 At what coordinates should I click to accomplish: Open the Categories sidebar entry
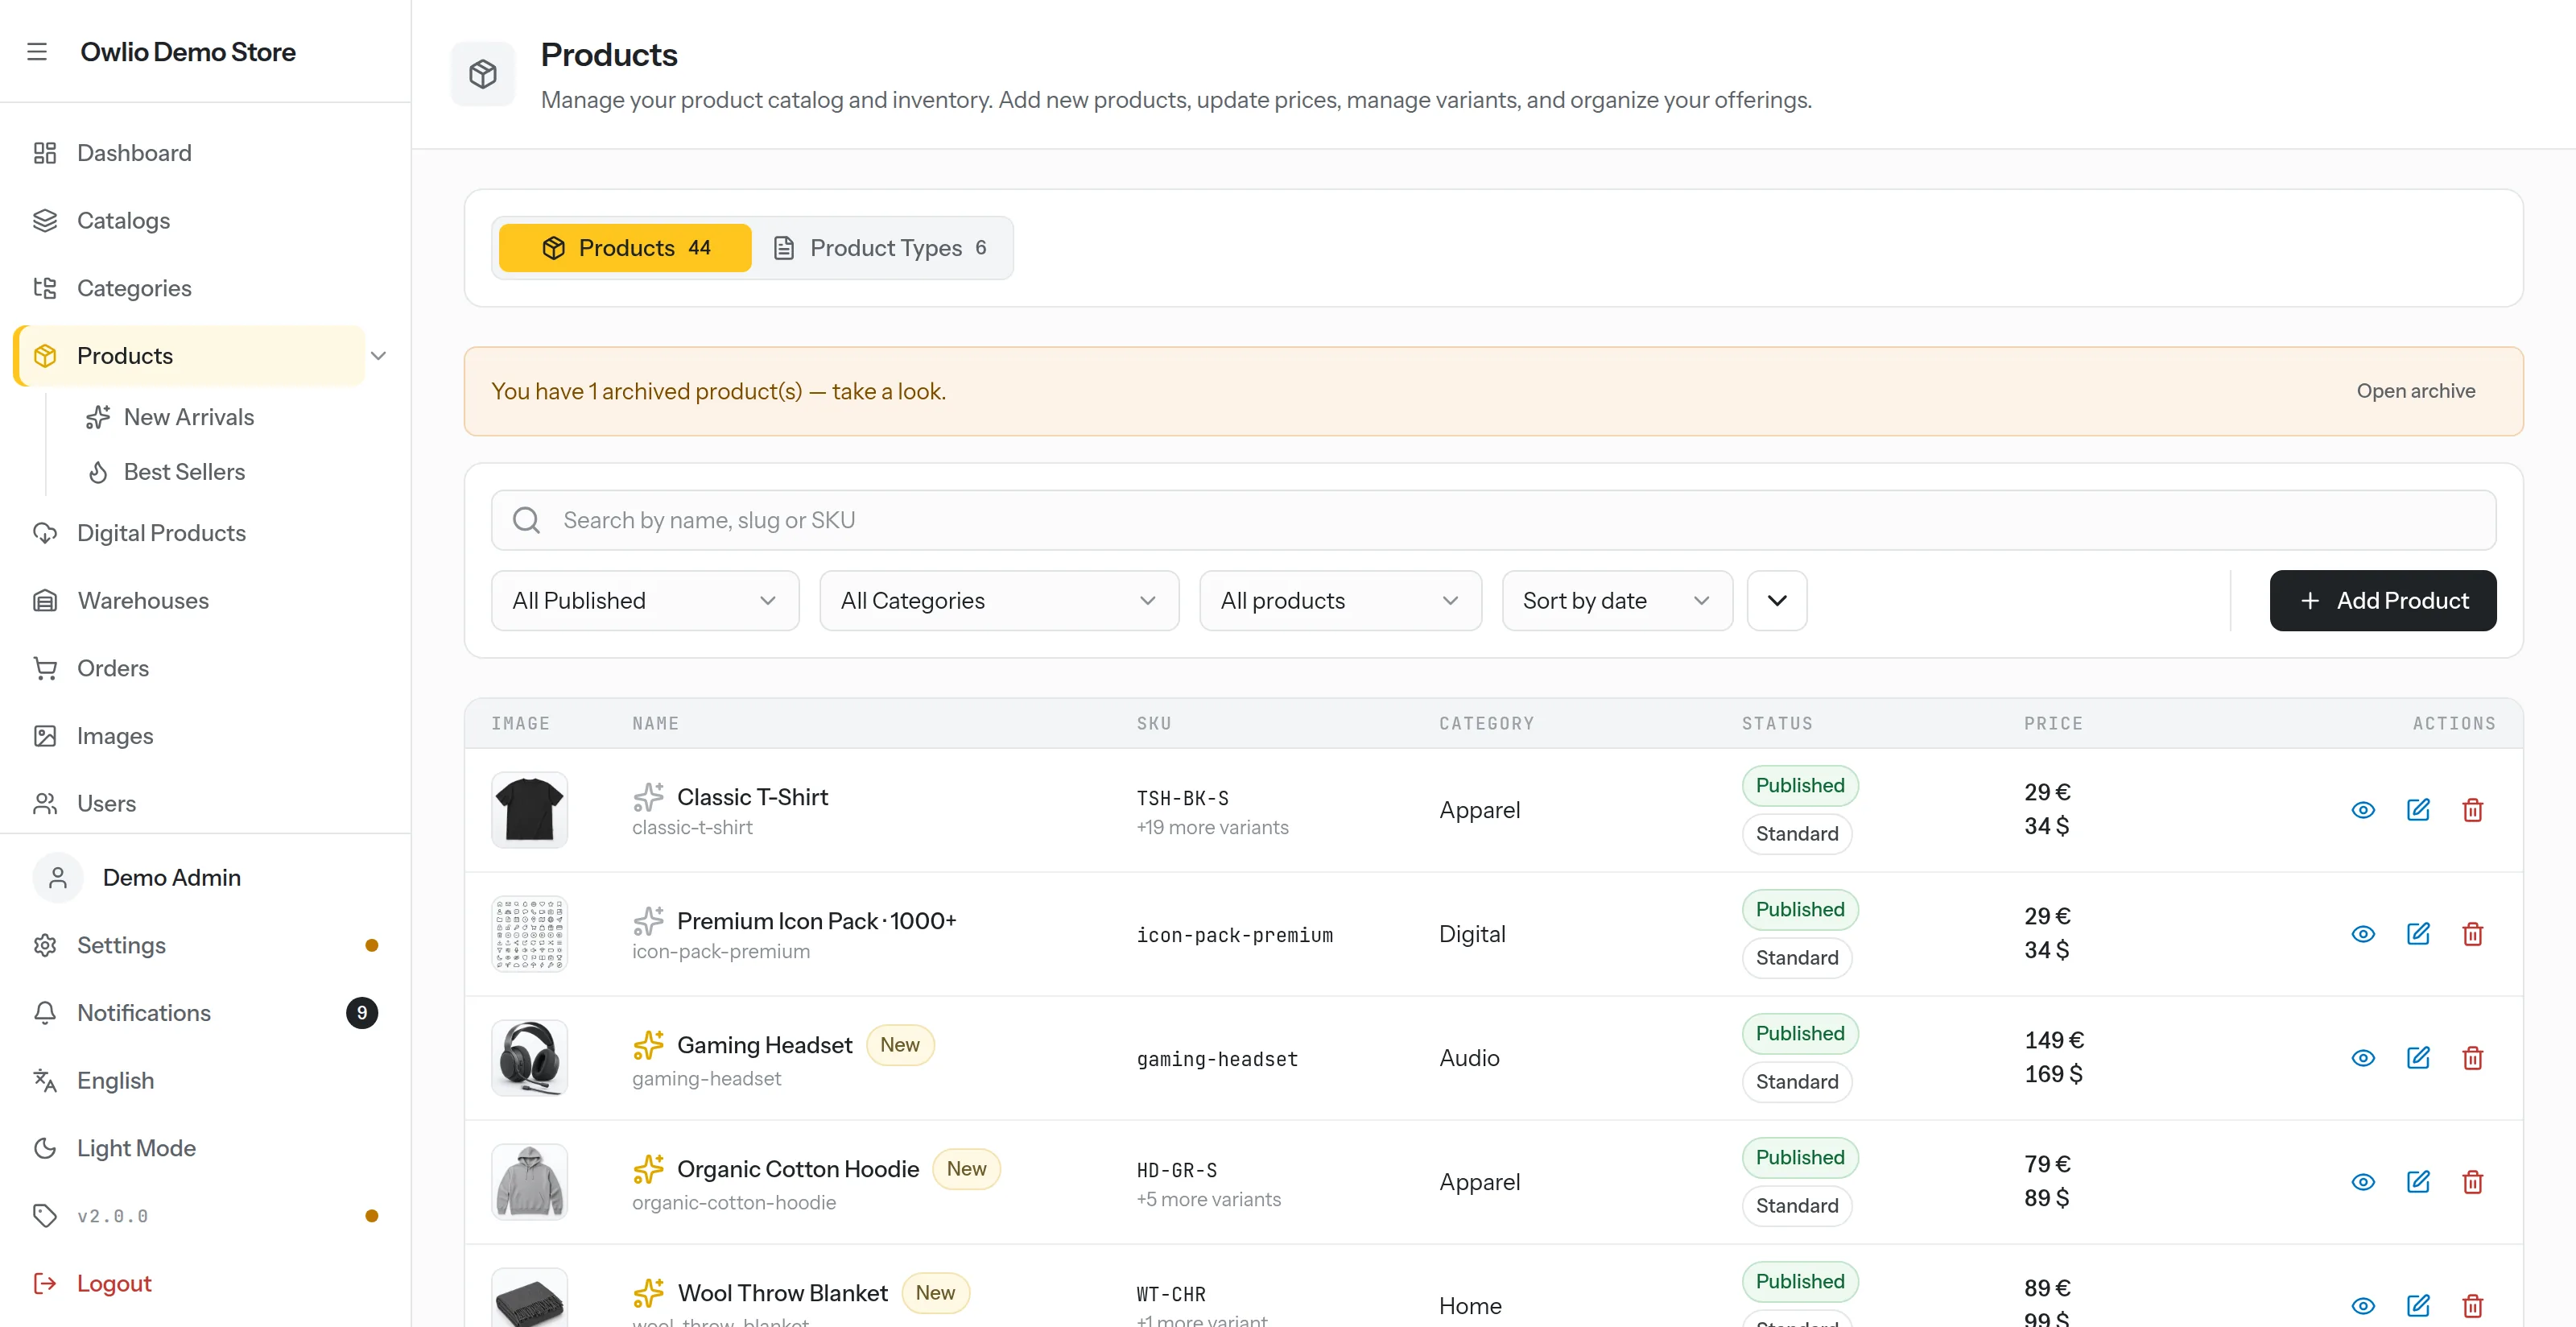point(205,288)
